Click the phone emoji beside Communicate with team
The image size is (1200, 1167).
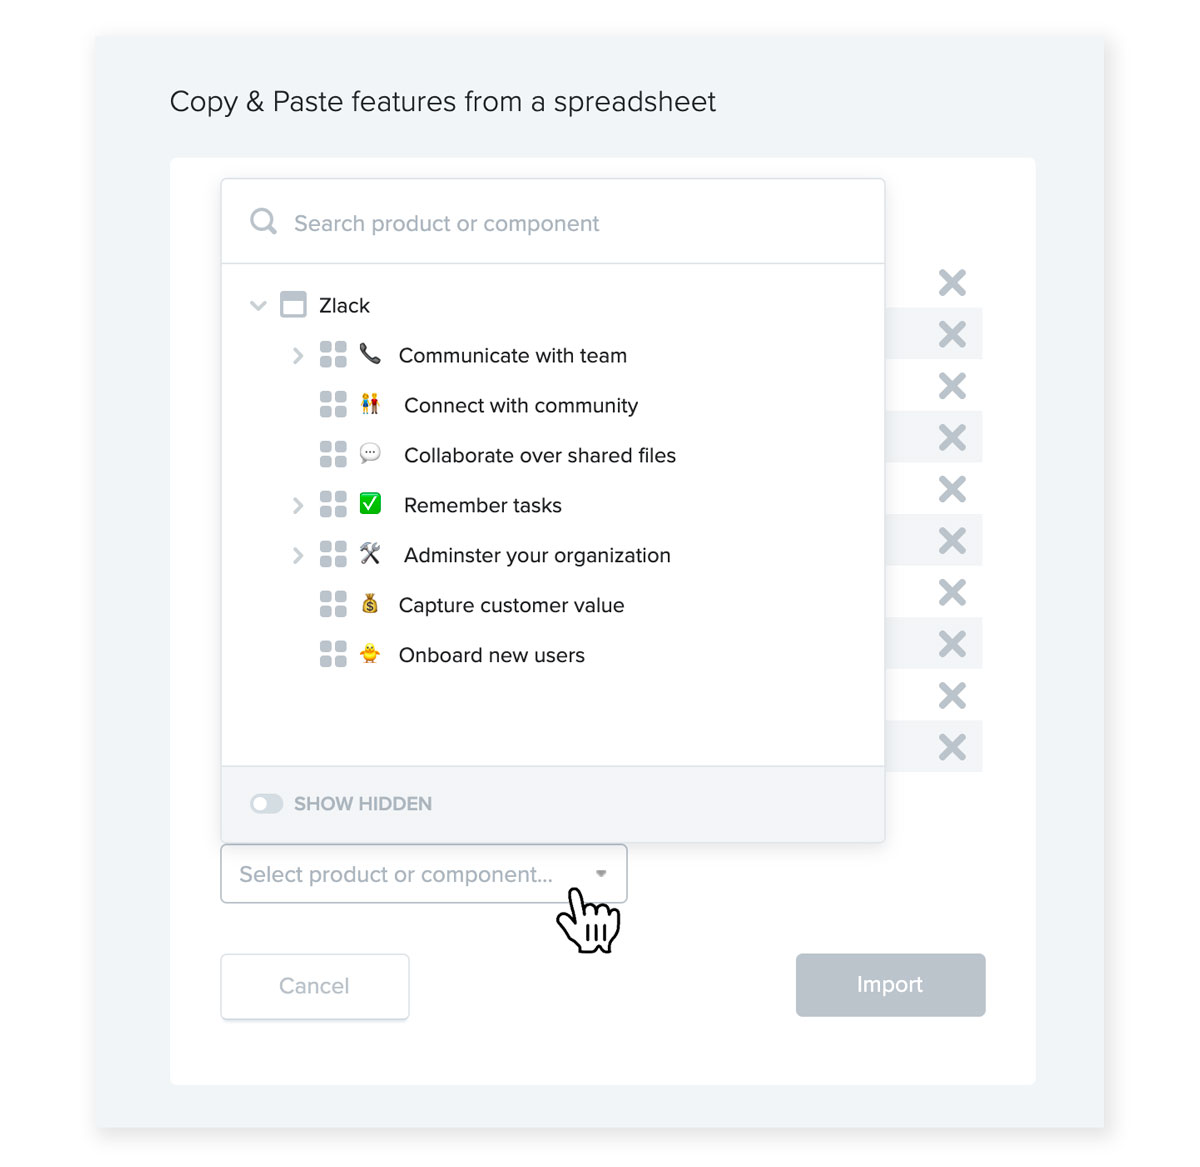pyautogui.click(x=370, y=353)
